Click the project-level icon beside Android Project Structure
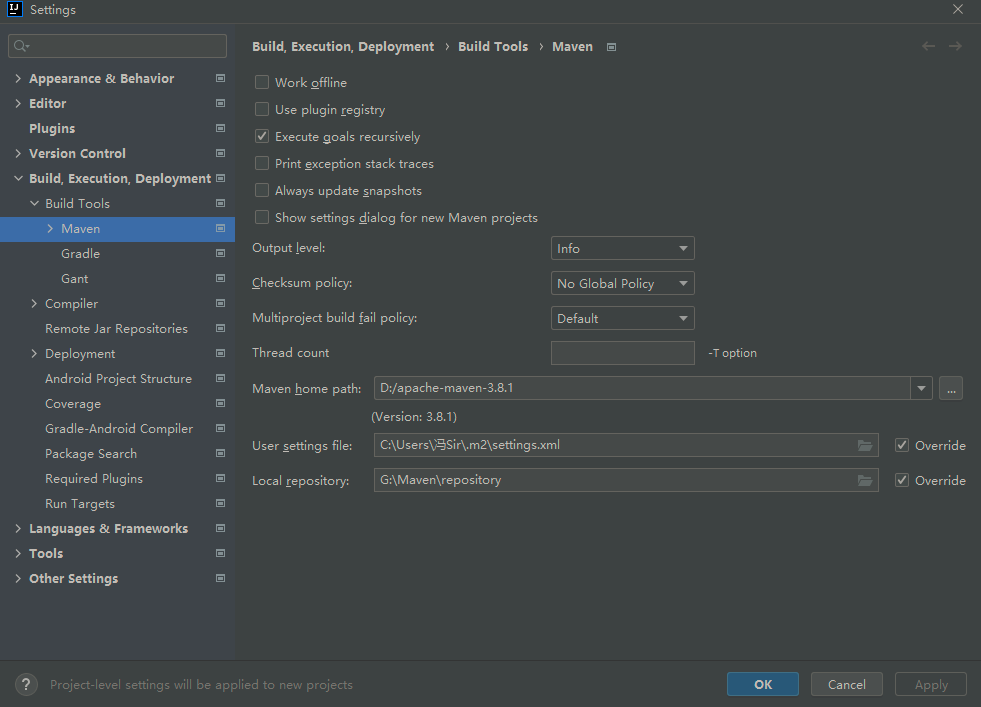981x707 pixels. [x=220, y=379]
